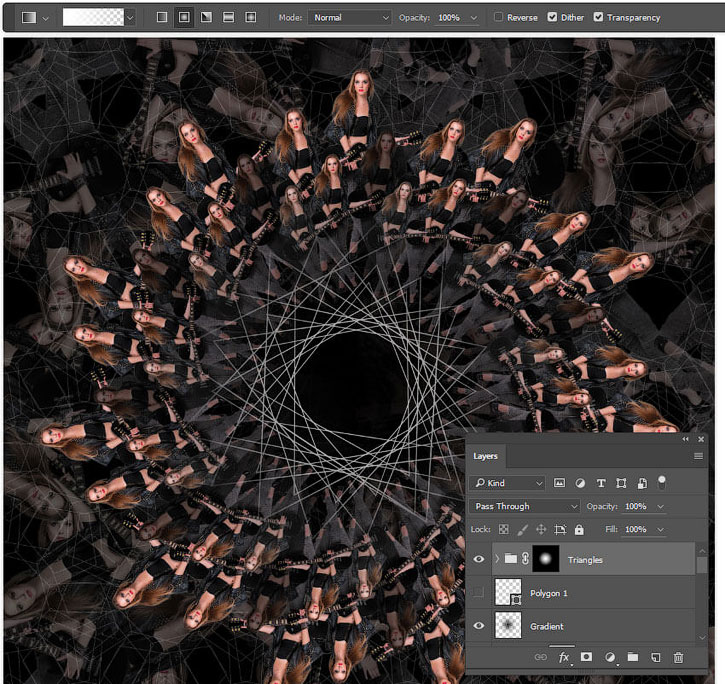The image size is (725, 684).
Task: Open the Layers panel menu
Action: (x=699, y=456)
